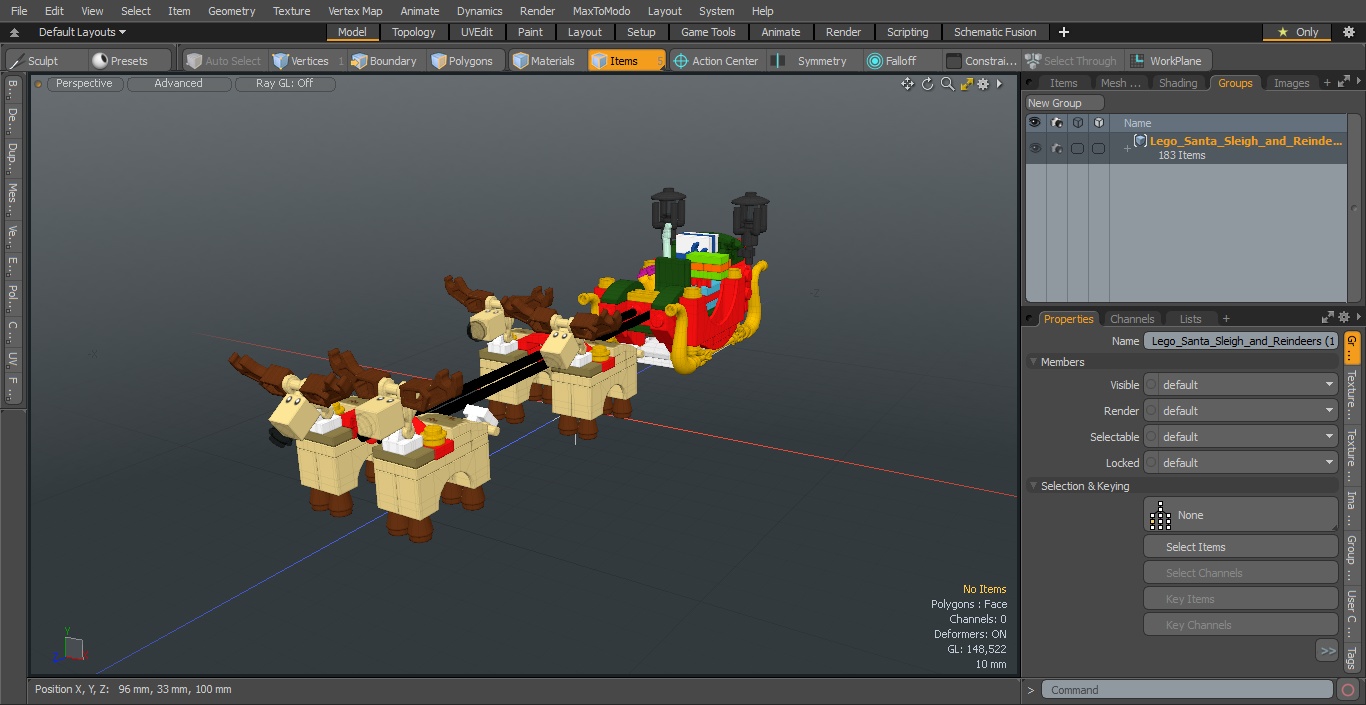Image resolution: width=1366 pixels, height=705 pixels.
Task: Open the Vertex Map menu
Action: pos(355,11)
